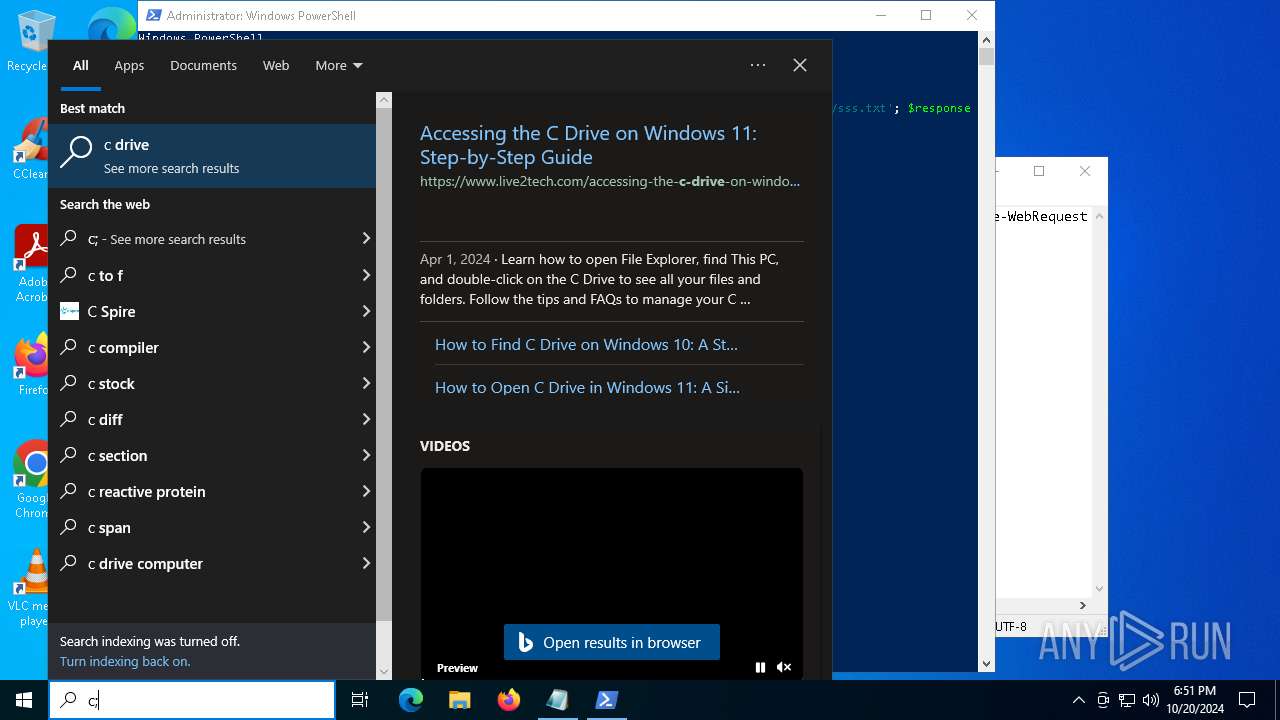Switch to the Web search tab
Image resolution: width=1280 pixels, height=720 pixels.
[276, 65]
